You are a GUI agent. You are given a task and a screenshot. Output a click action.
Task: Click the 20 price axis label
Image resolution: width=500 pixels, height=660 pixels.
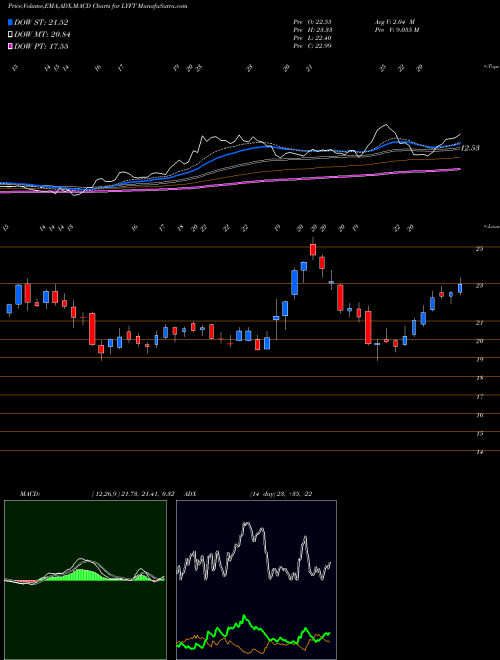479,341
